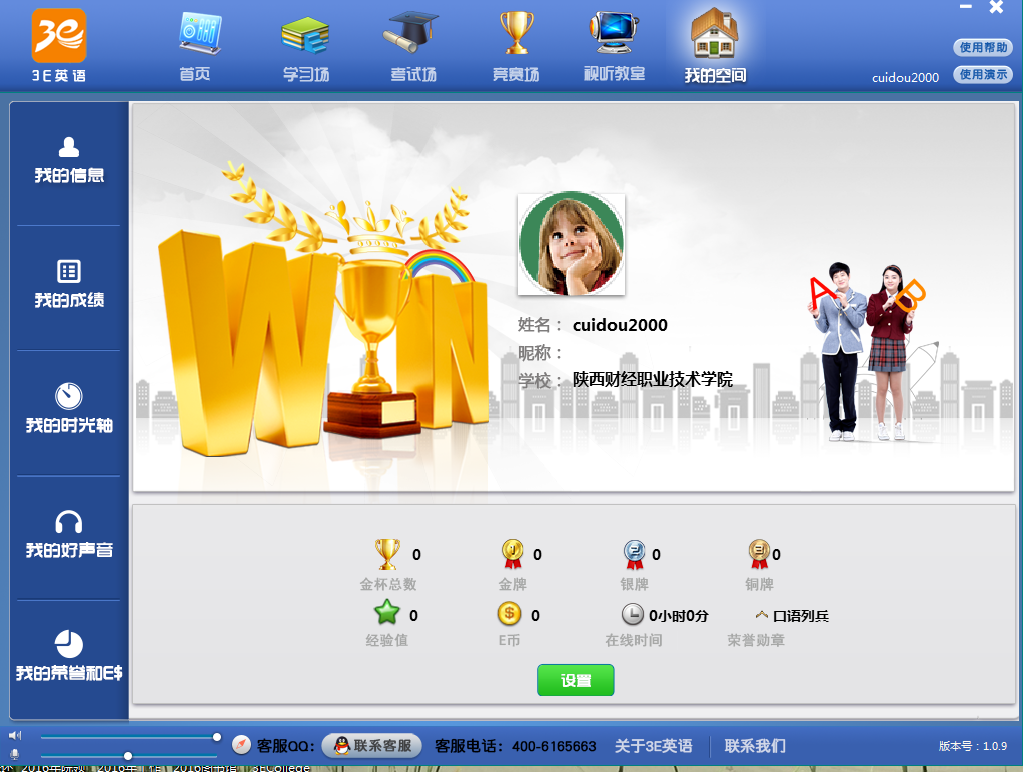The height and width of the screenshot is (772, 1023).
Task: Open 我的好声音 in the sidebar
Action: click(69, 535)
